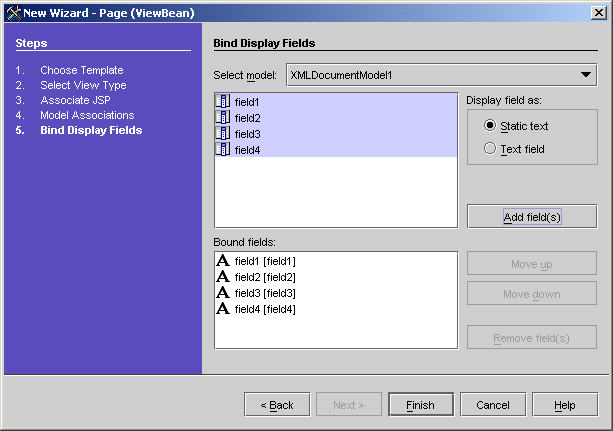The image size is (613, 431).
Task: Click step 2 Select View Type
Action: click(x=83, y=85)
